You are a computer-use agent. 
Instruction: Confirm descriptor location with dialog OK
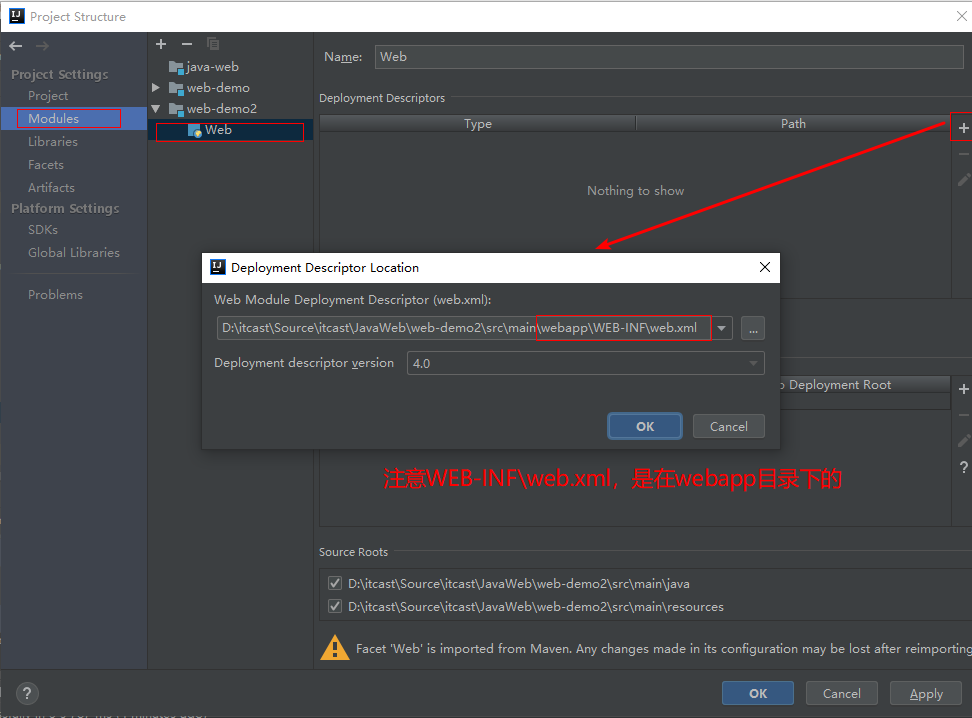click(x=645, y=426)
